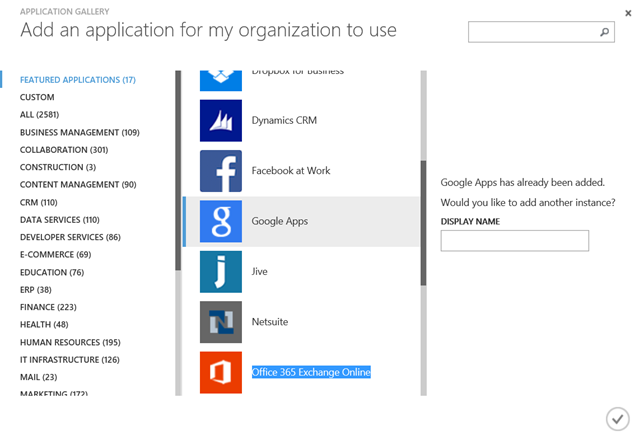Click the Jive app icon
The height and width of the screenshot is (440, 639).
pos(220,272)
